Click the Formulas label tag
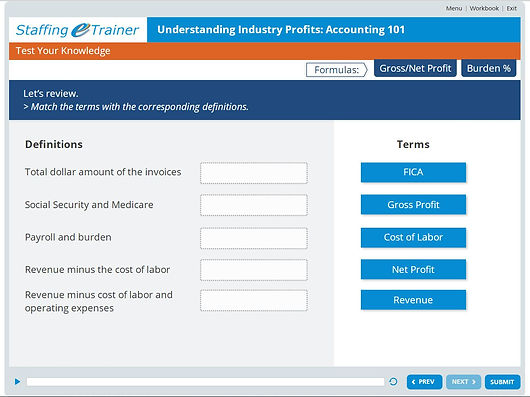 pyautogui.click(x=337, y=70)
